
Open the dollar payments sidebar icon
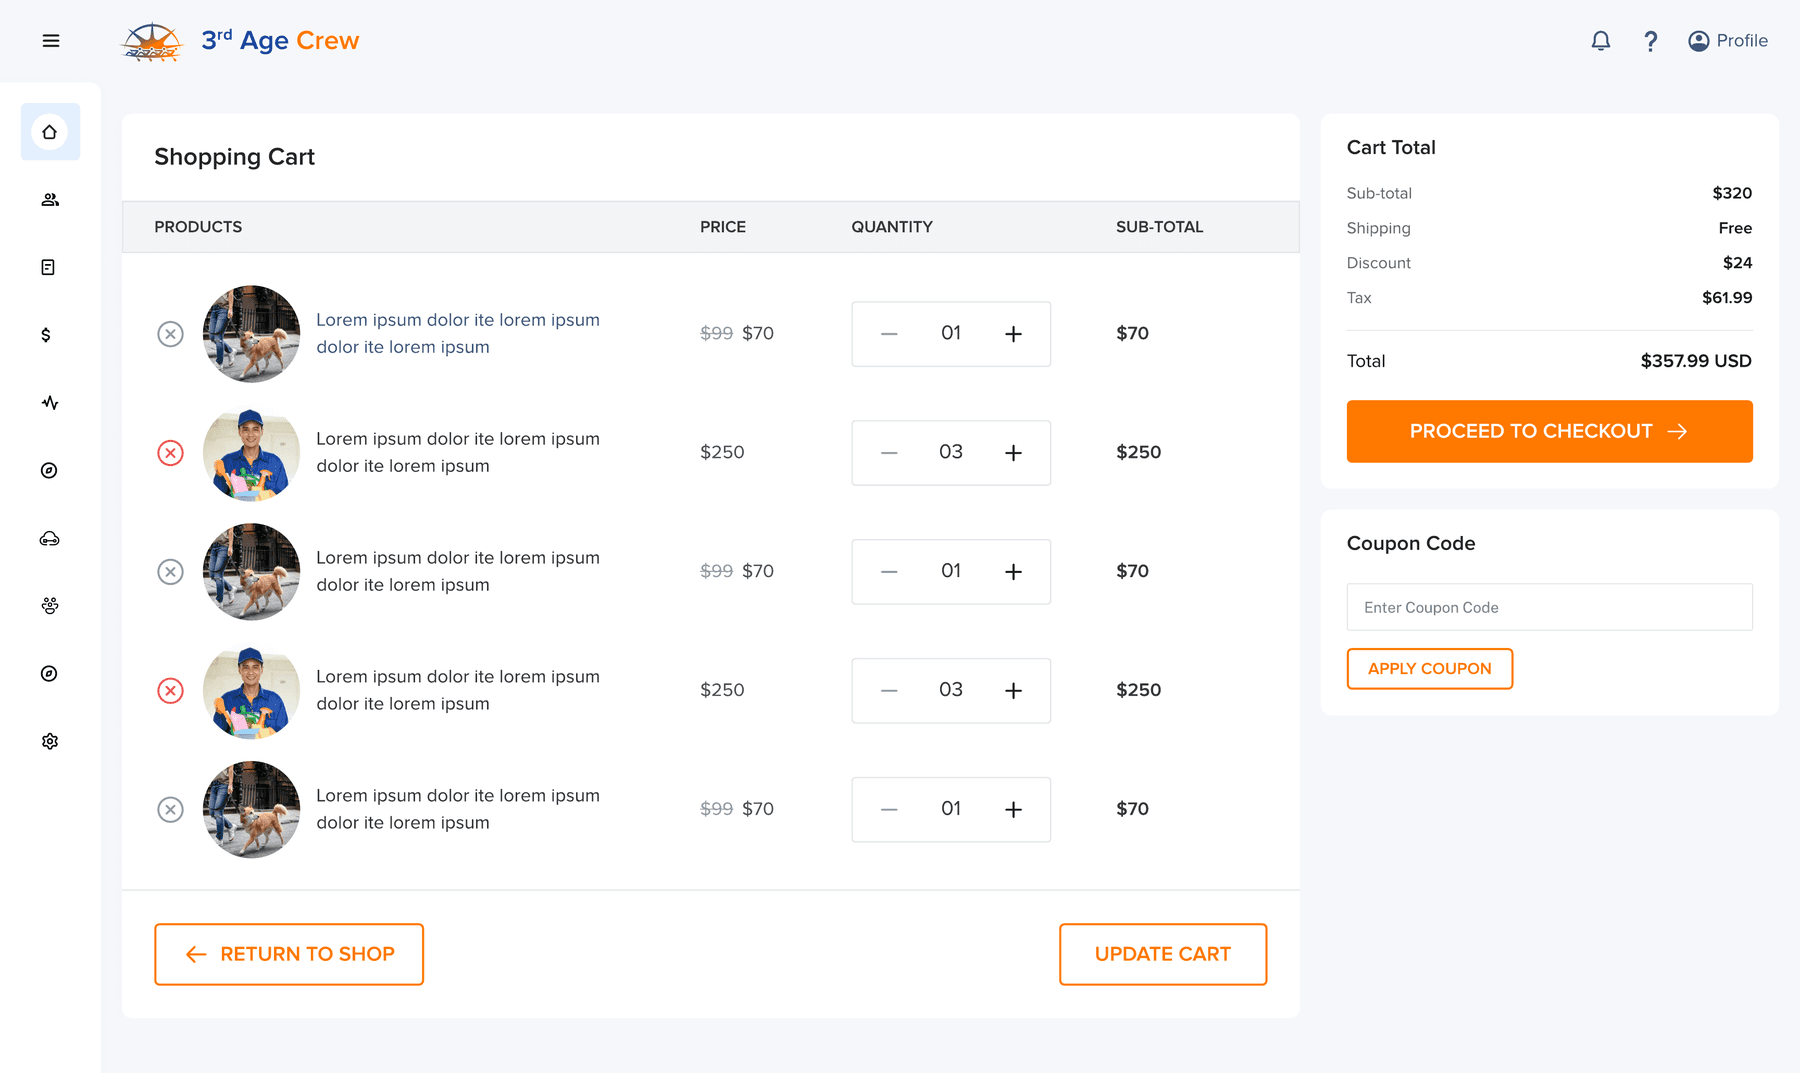coord(46,335)
